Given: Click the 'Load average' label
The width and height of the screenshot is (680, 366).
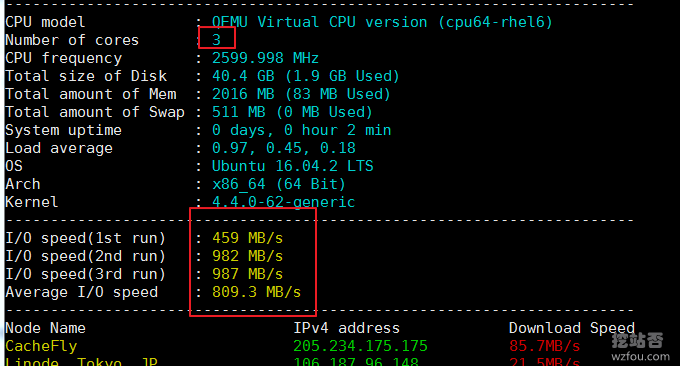Looking at the screenshot, I should tap(59, 148).
